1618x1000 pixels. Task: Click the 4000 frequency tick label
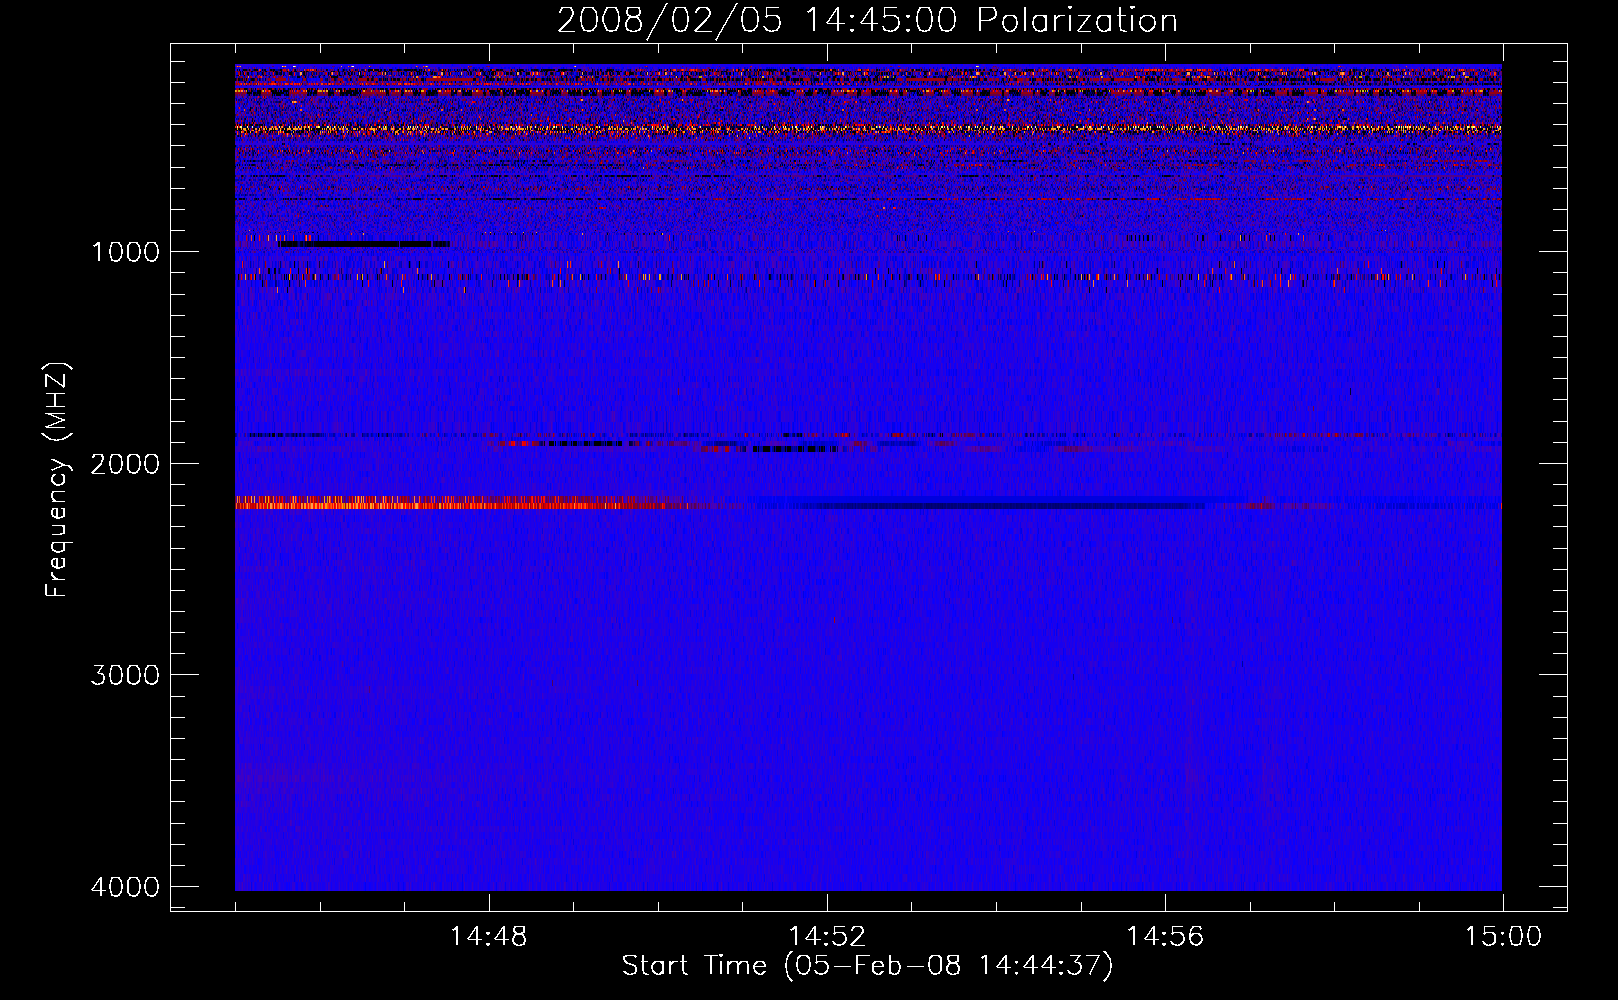point(125,887)
